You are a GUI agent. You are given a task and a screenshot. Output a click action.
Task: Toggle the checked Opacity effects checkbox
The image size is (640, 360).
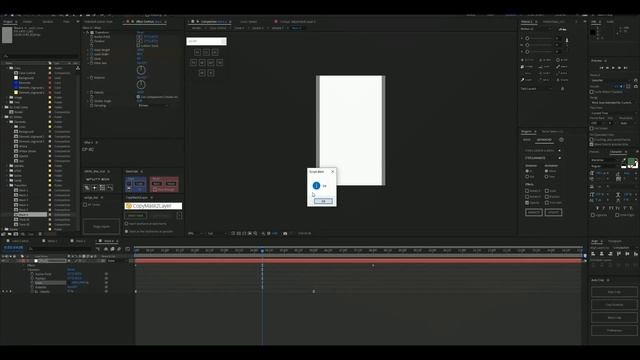click(x=527, y=202)
